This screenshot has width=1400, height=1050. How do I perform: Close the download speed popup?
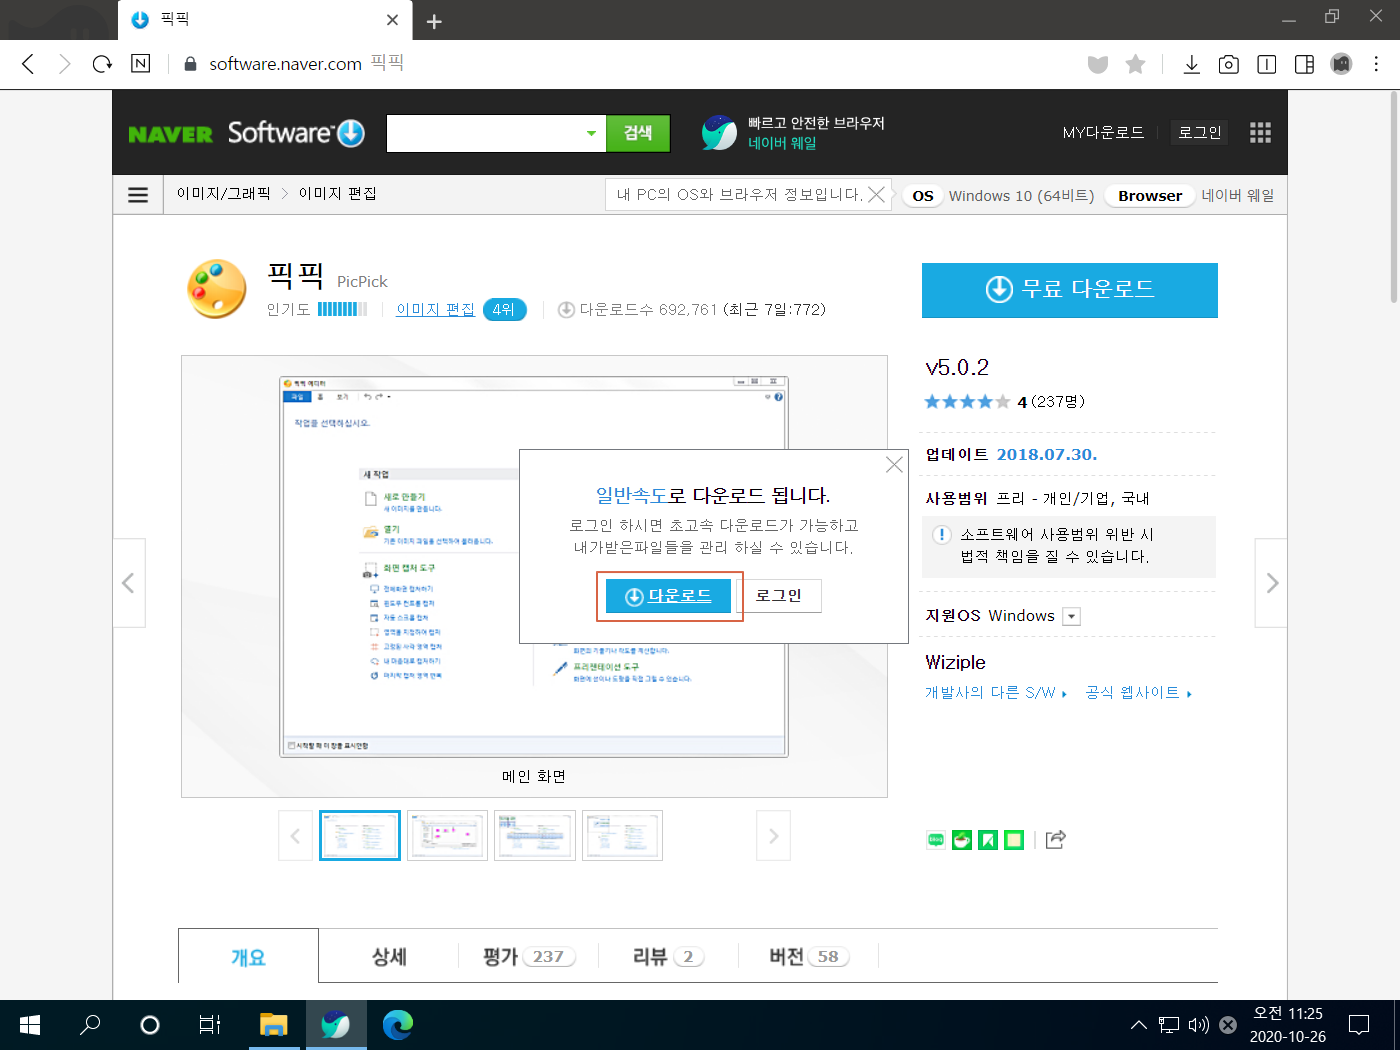[x=894, y=464]
